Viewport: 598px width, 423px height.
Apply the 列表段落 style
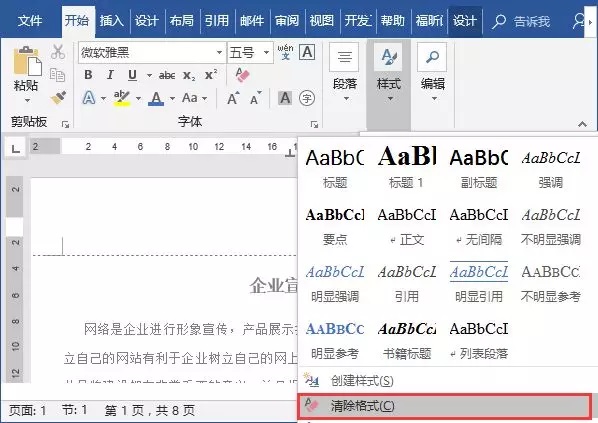click(479, 340)
